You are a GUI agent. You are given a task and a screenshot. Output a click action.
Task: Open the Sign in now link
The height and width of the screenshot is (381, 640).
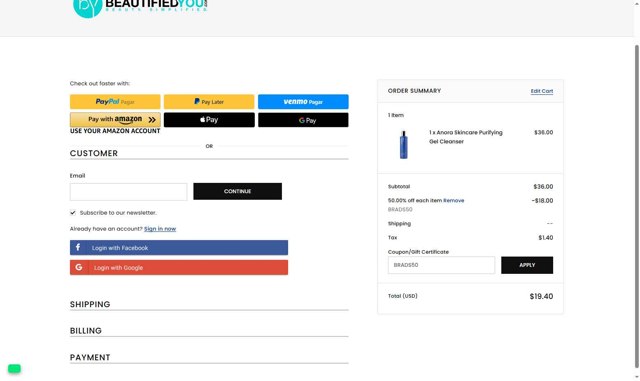click(x=160, y=229)
